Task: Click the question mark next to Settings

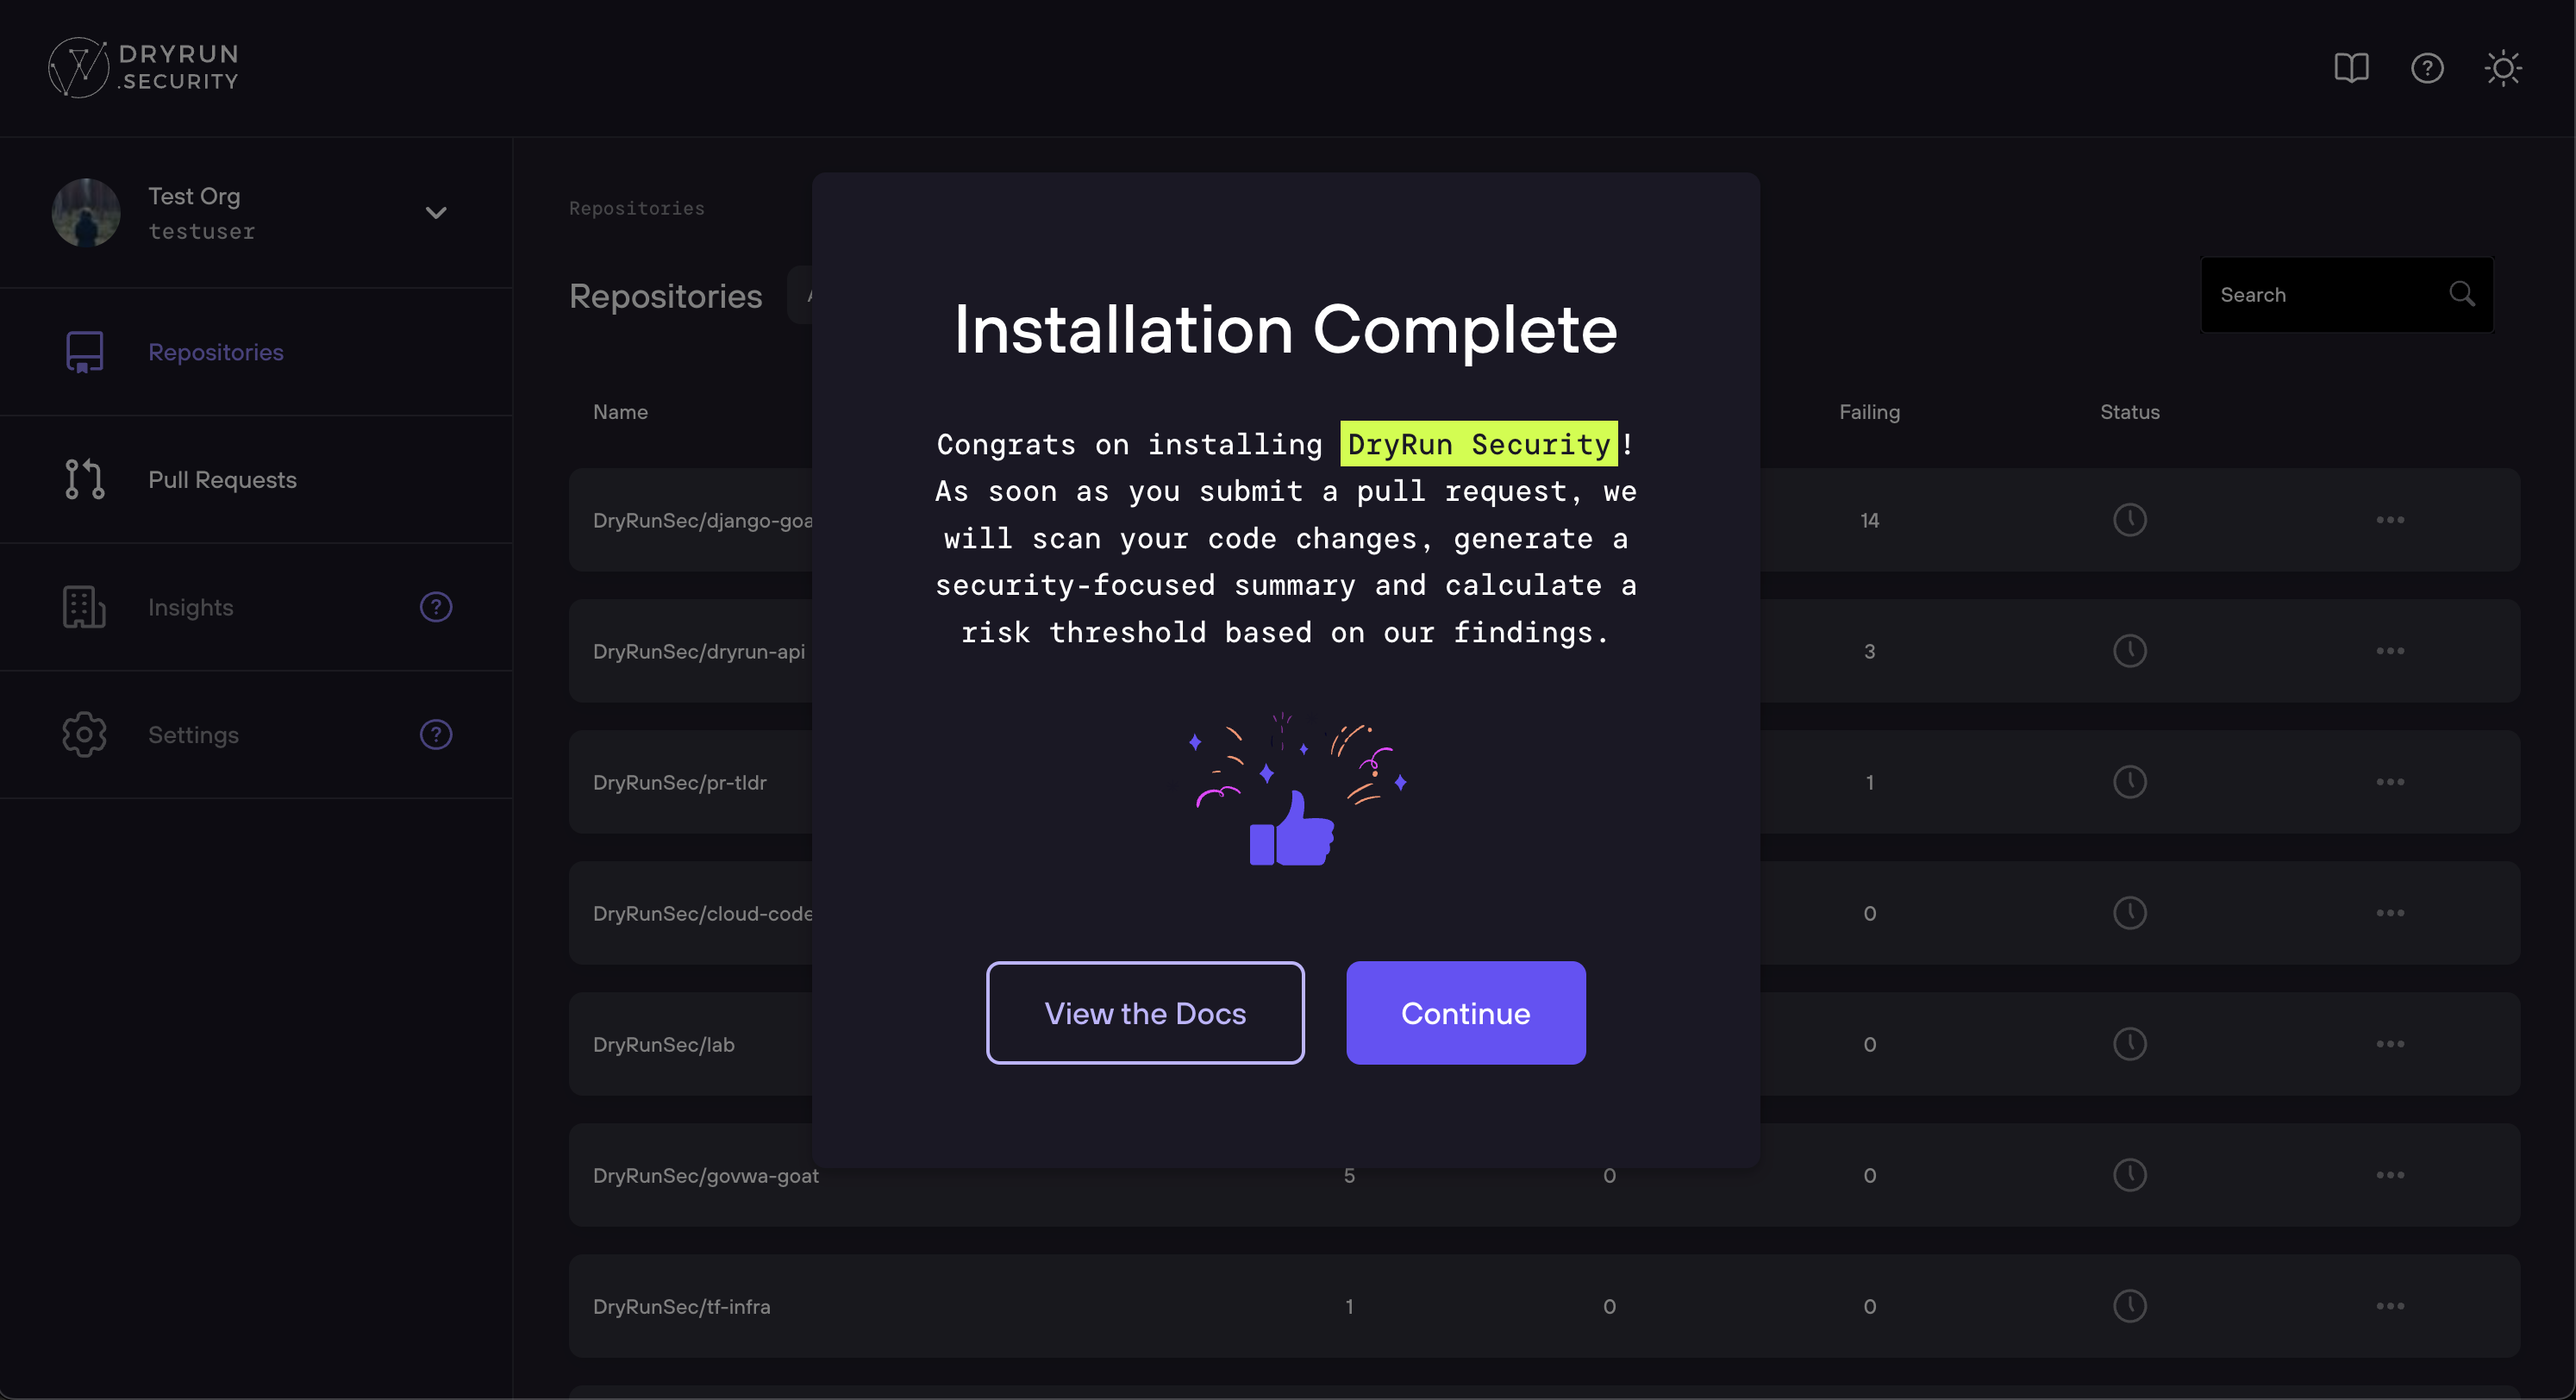Action: pos(435,734)
